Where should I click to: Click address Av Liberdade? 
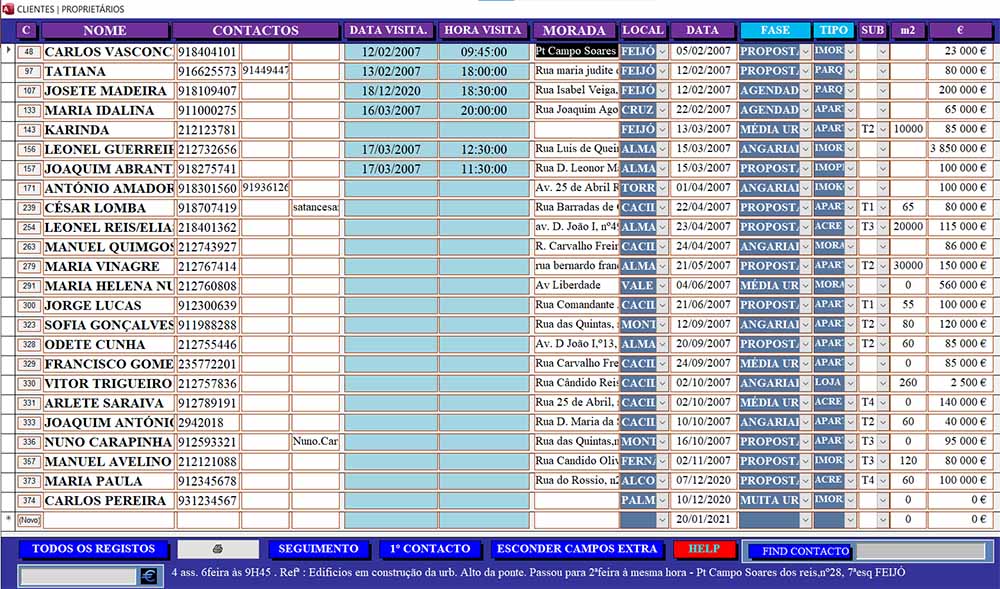tap(577, 285)
